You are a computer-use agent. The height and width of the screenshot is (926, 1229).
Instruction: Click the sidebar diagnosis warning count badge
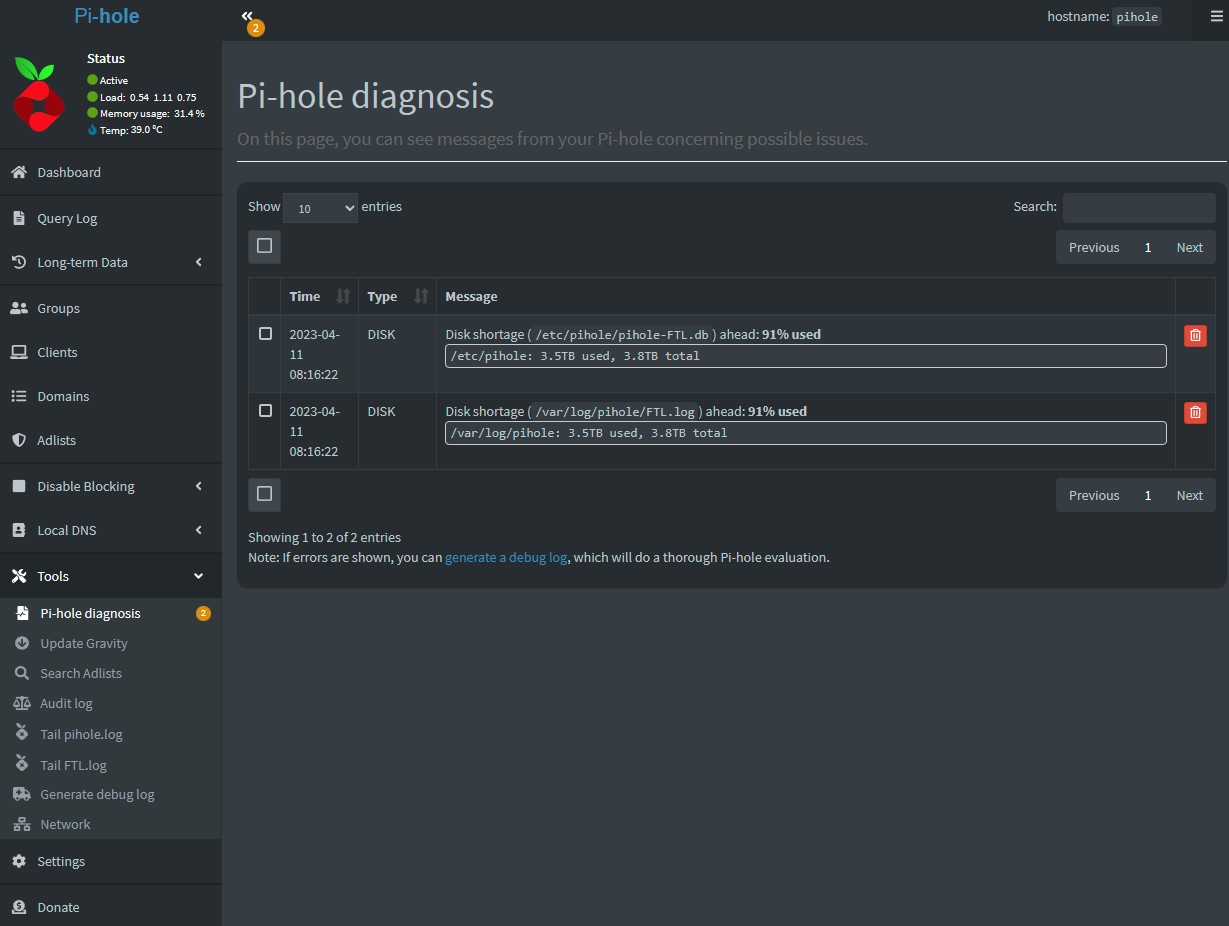tap(203, 613)
